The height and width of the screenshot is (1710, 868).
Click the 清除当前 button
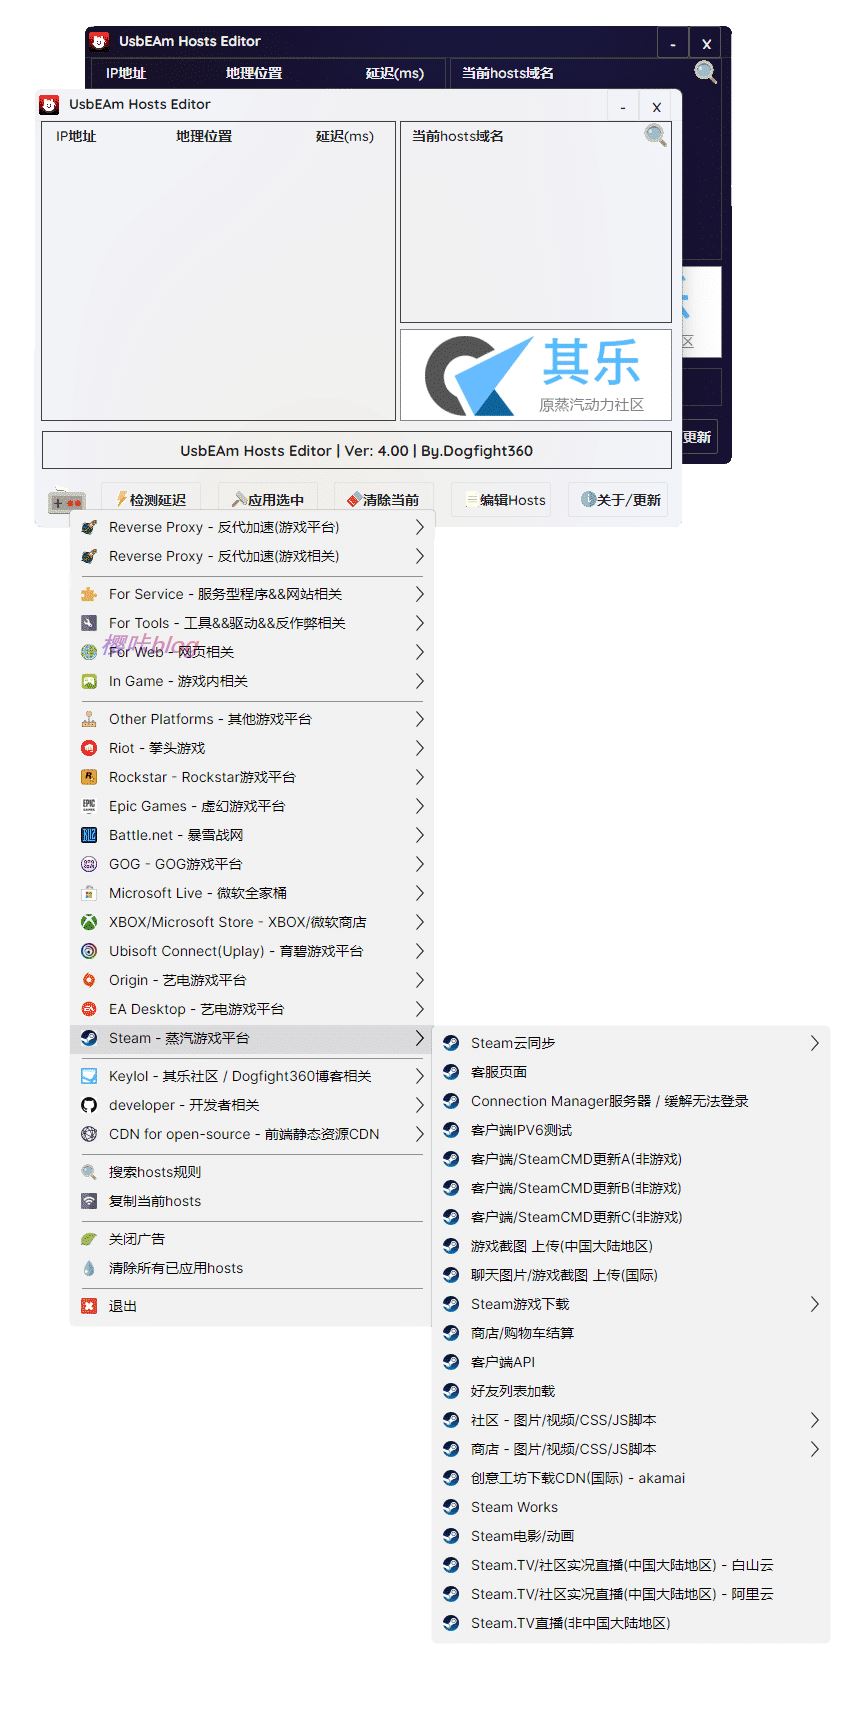click(x=384, y=500)
